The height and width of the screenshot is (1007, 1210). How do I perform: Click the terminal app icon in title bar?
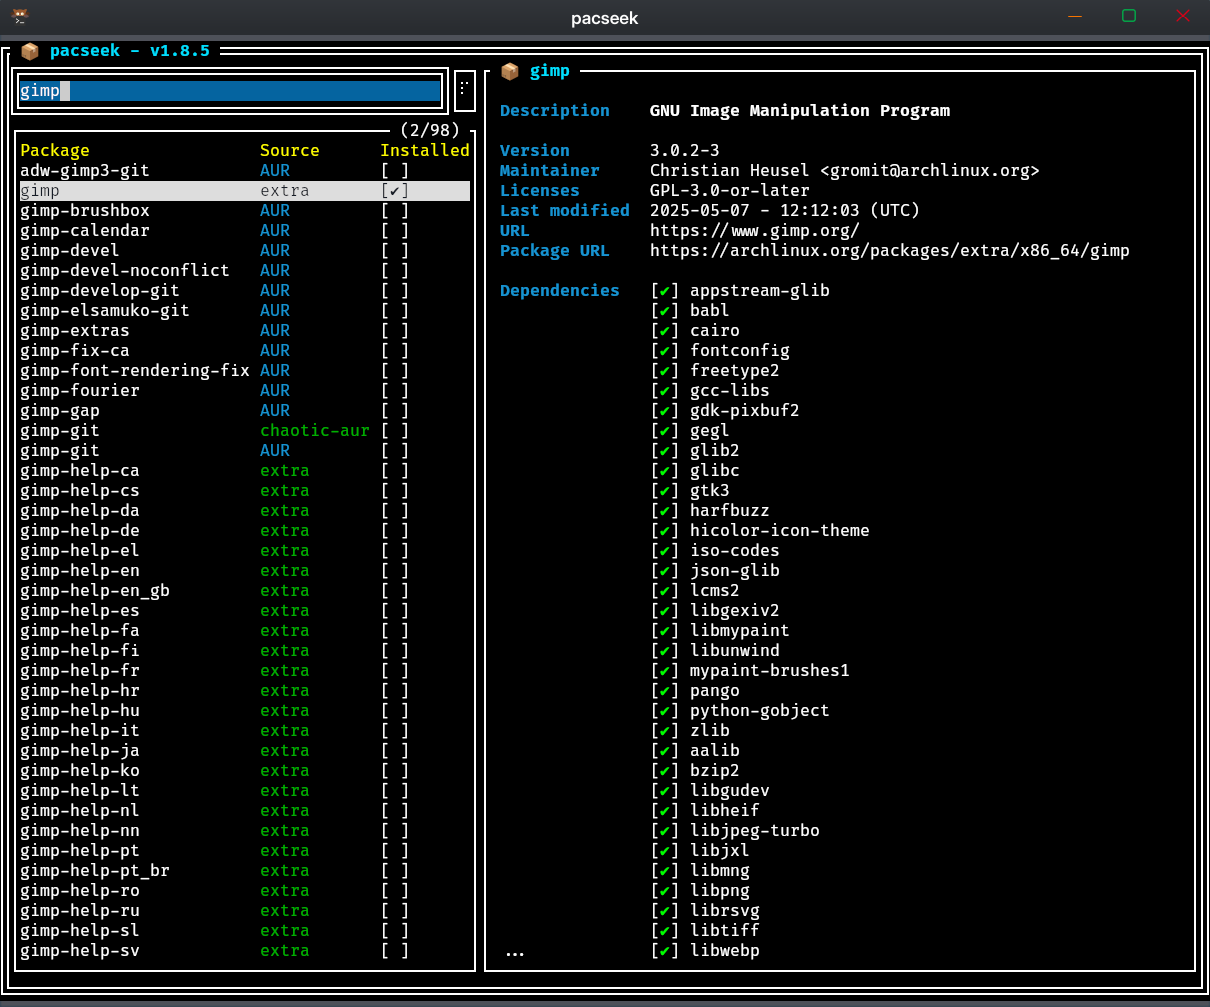coord(20,17)
